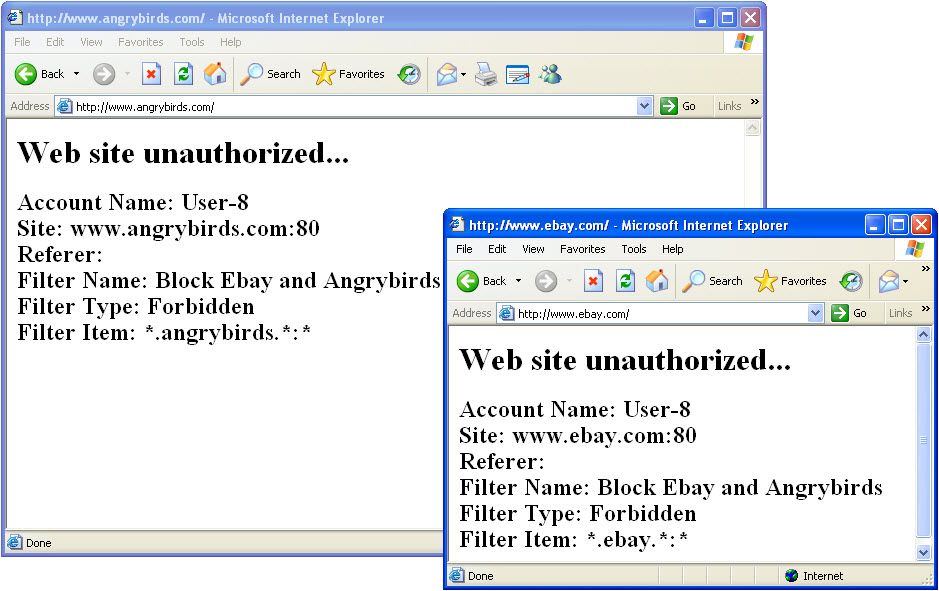Expand Mail dropdown arrow in angrybirds window

[x=464, y=75]
